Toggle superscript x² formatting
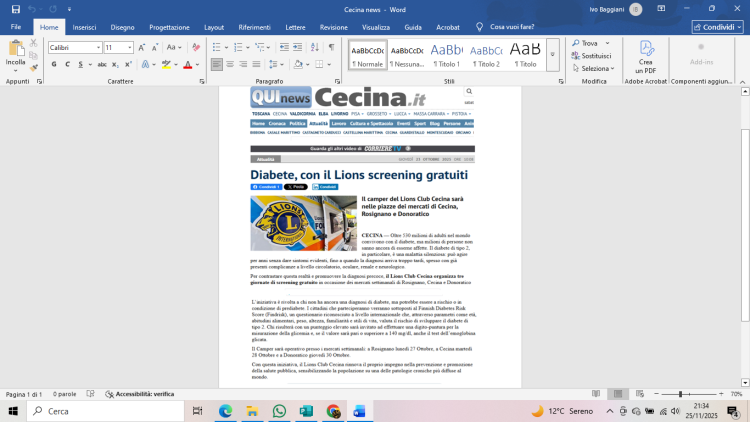This screenshot has height=422, width=750. pyautogui.click(x=128, y=64)
